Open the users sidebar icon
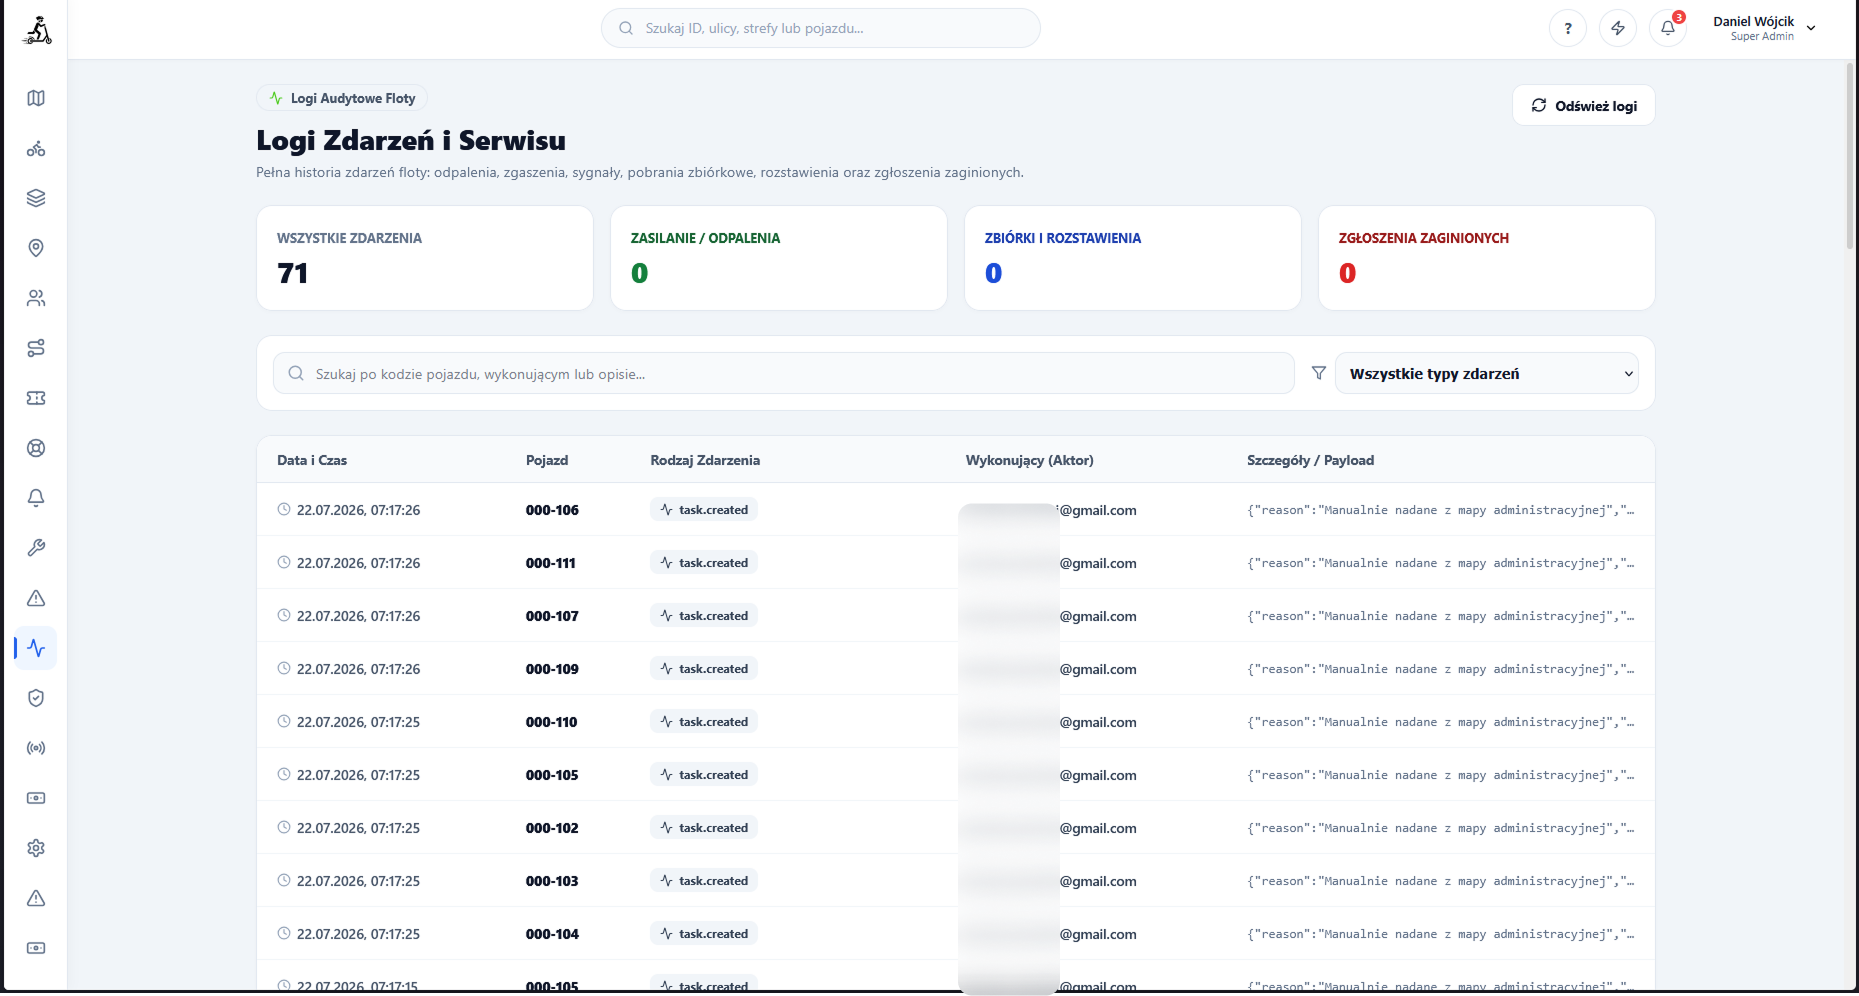1859x996 pixels. pos(36,298)
